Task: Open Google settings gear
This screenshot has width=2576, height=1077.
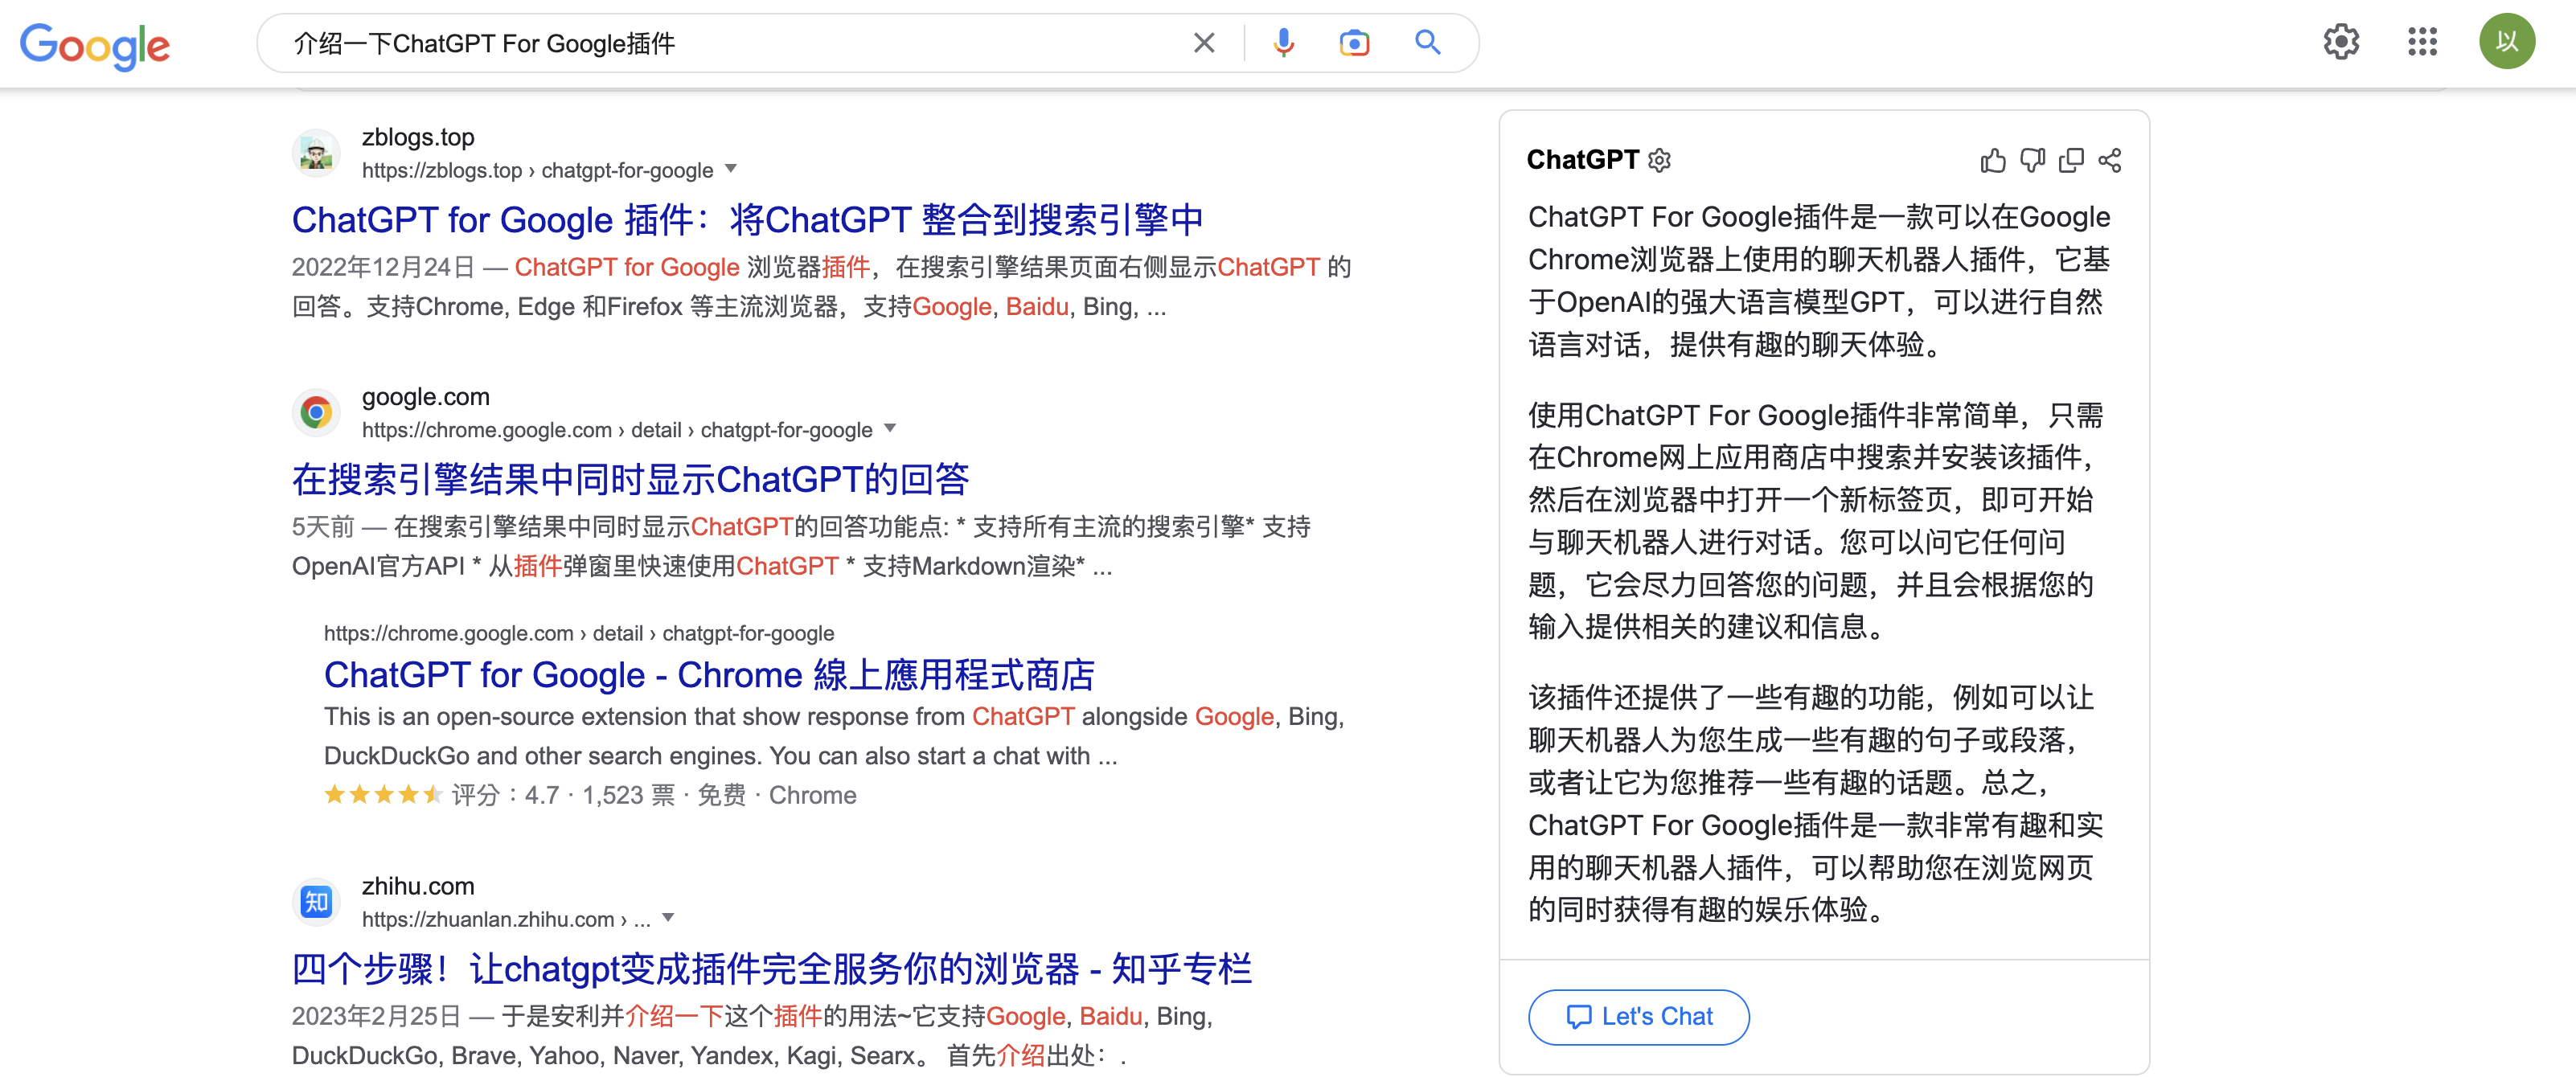Action: coord(2341,42)
